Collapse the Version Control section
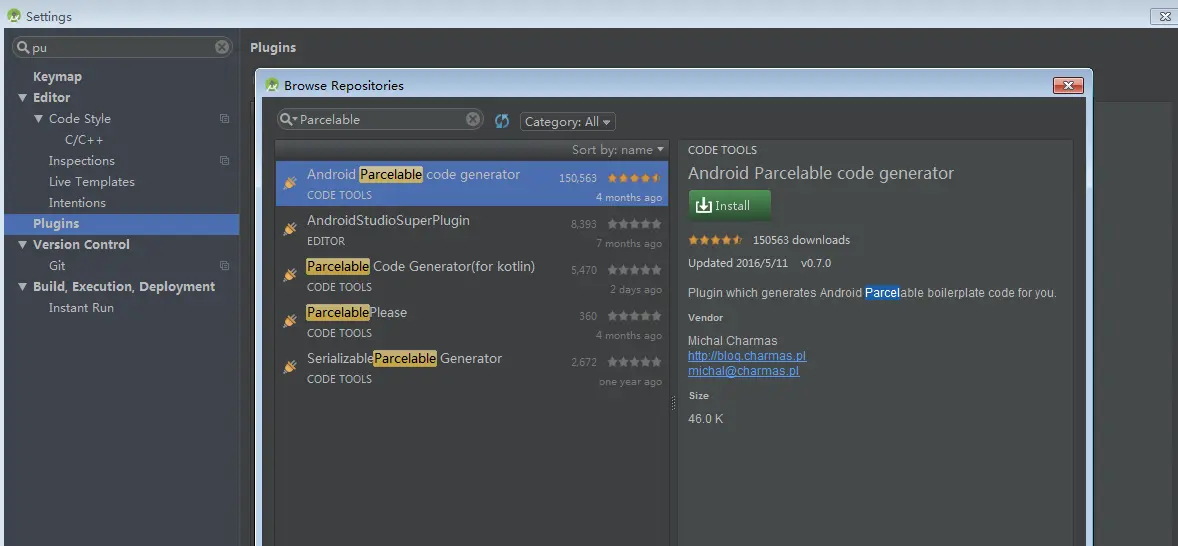The width and height of the screenshot is (1178, 546). pos(23,245)
